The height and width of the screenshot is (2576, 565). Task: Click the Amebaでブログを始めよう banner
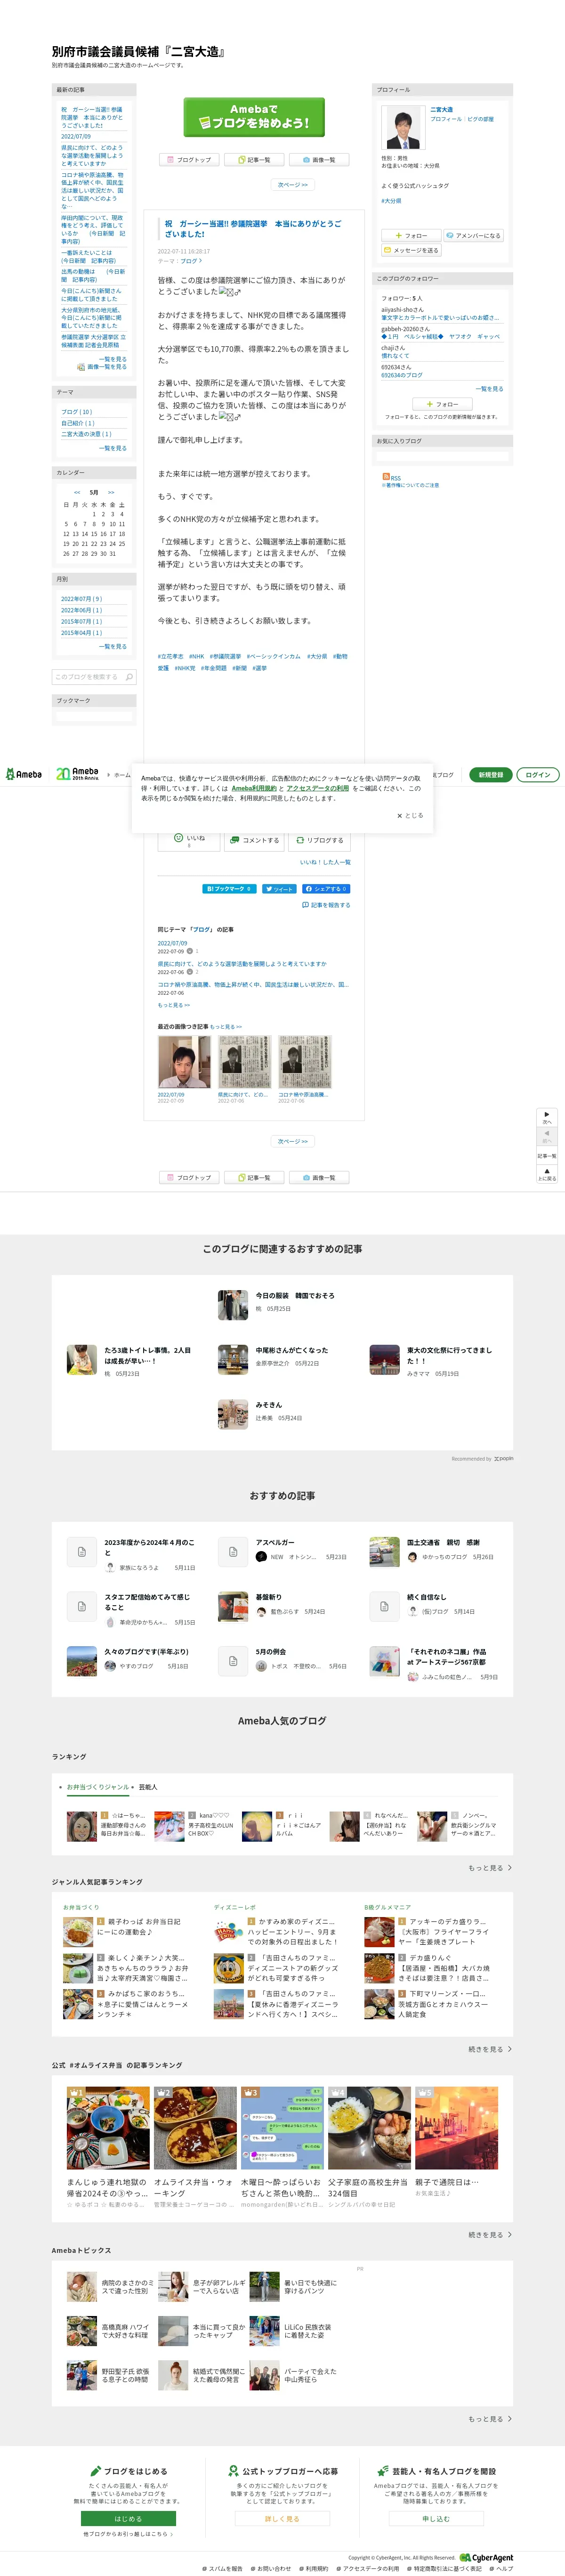tap(254, 116)
